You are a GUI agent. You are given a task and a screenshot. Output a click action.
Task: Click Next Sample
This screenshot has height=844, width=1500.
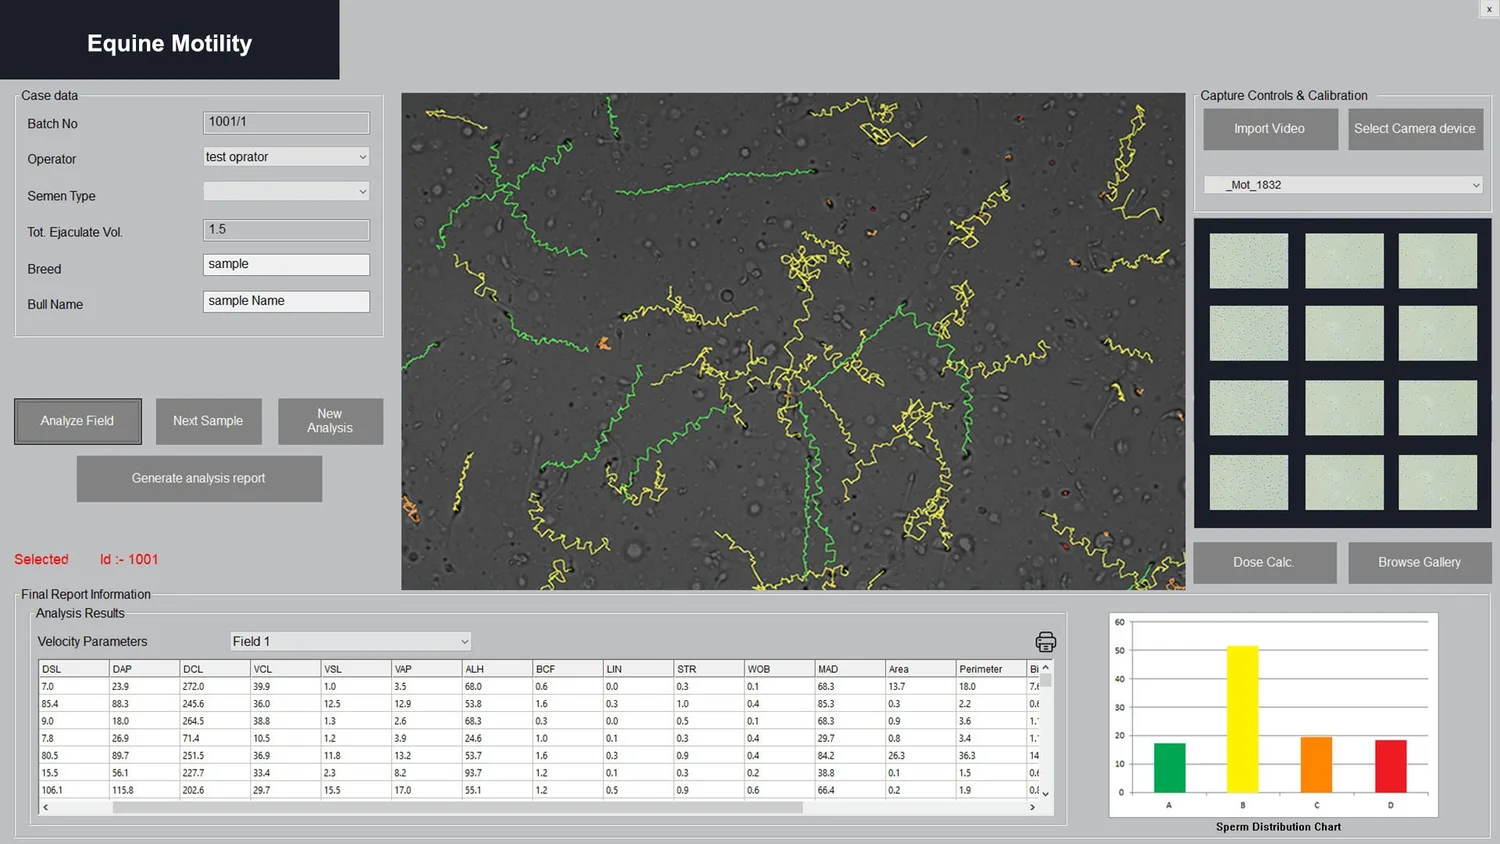pyautogui.click(x=208, y=421)
